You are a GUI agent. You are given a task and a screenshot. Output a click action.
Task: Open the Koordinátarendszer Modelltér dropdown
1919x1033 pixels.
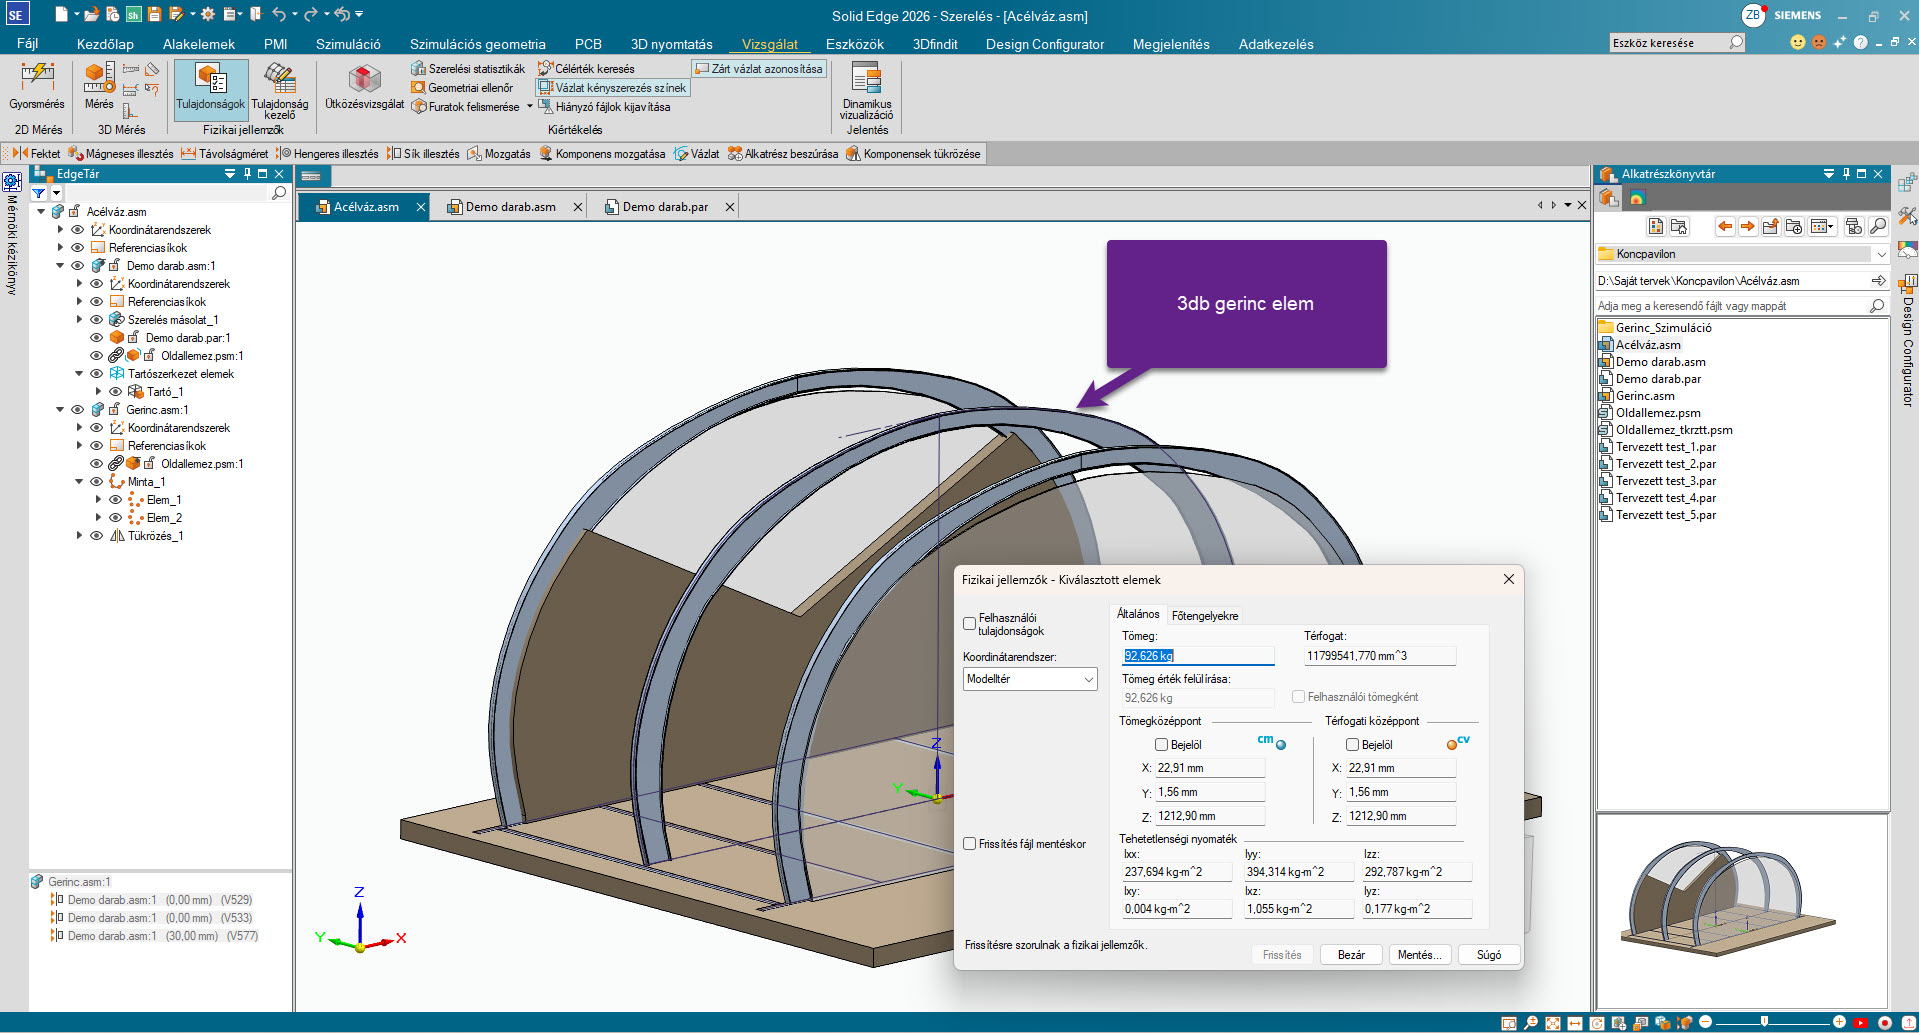coord(1030,679)
